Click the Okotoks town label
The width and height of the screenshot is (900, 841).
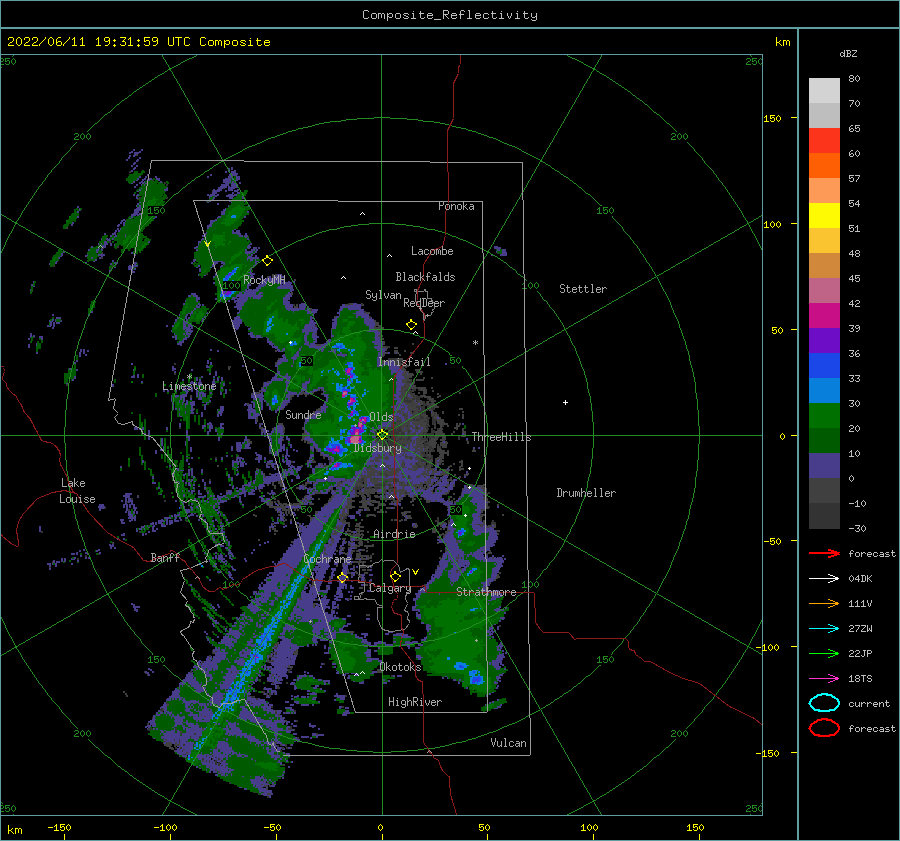pyautogui.click(x=400, y=667)
